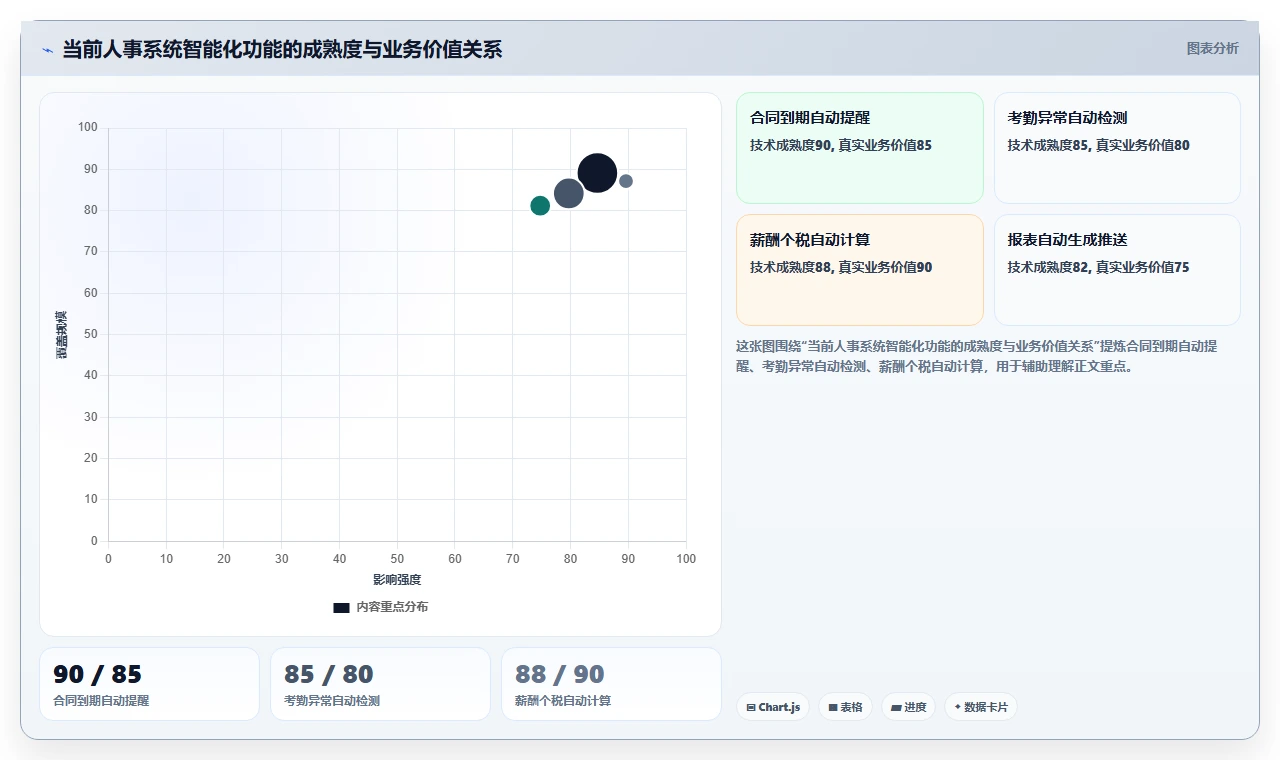Open the 考勤异常自动检测 card
1280x760 pixels.
click(1117, 148)
